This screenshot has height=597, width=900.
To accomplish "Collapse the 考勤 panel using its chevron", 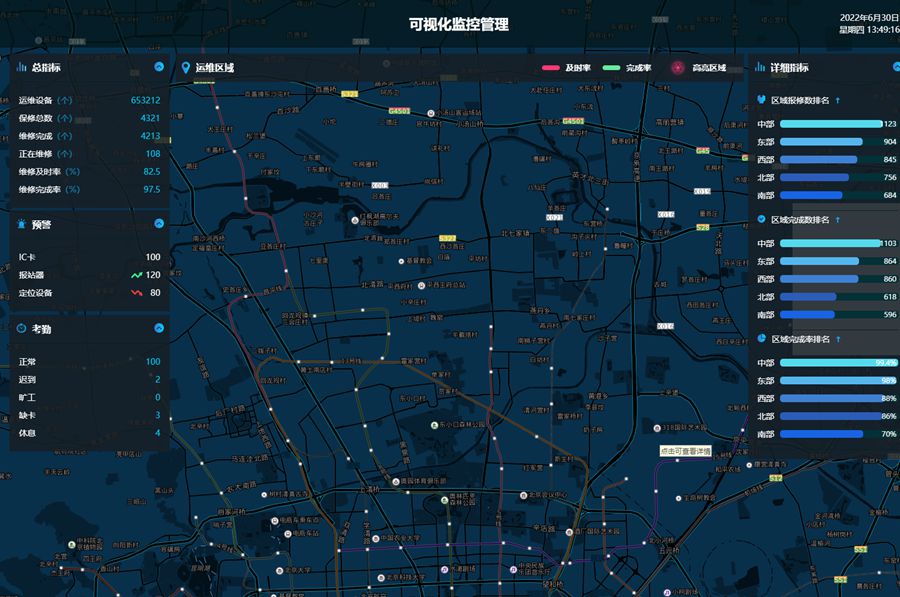I will (x=159, y=328).
